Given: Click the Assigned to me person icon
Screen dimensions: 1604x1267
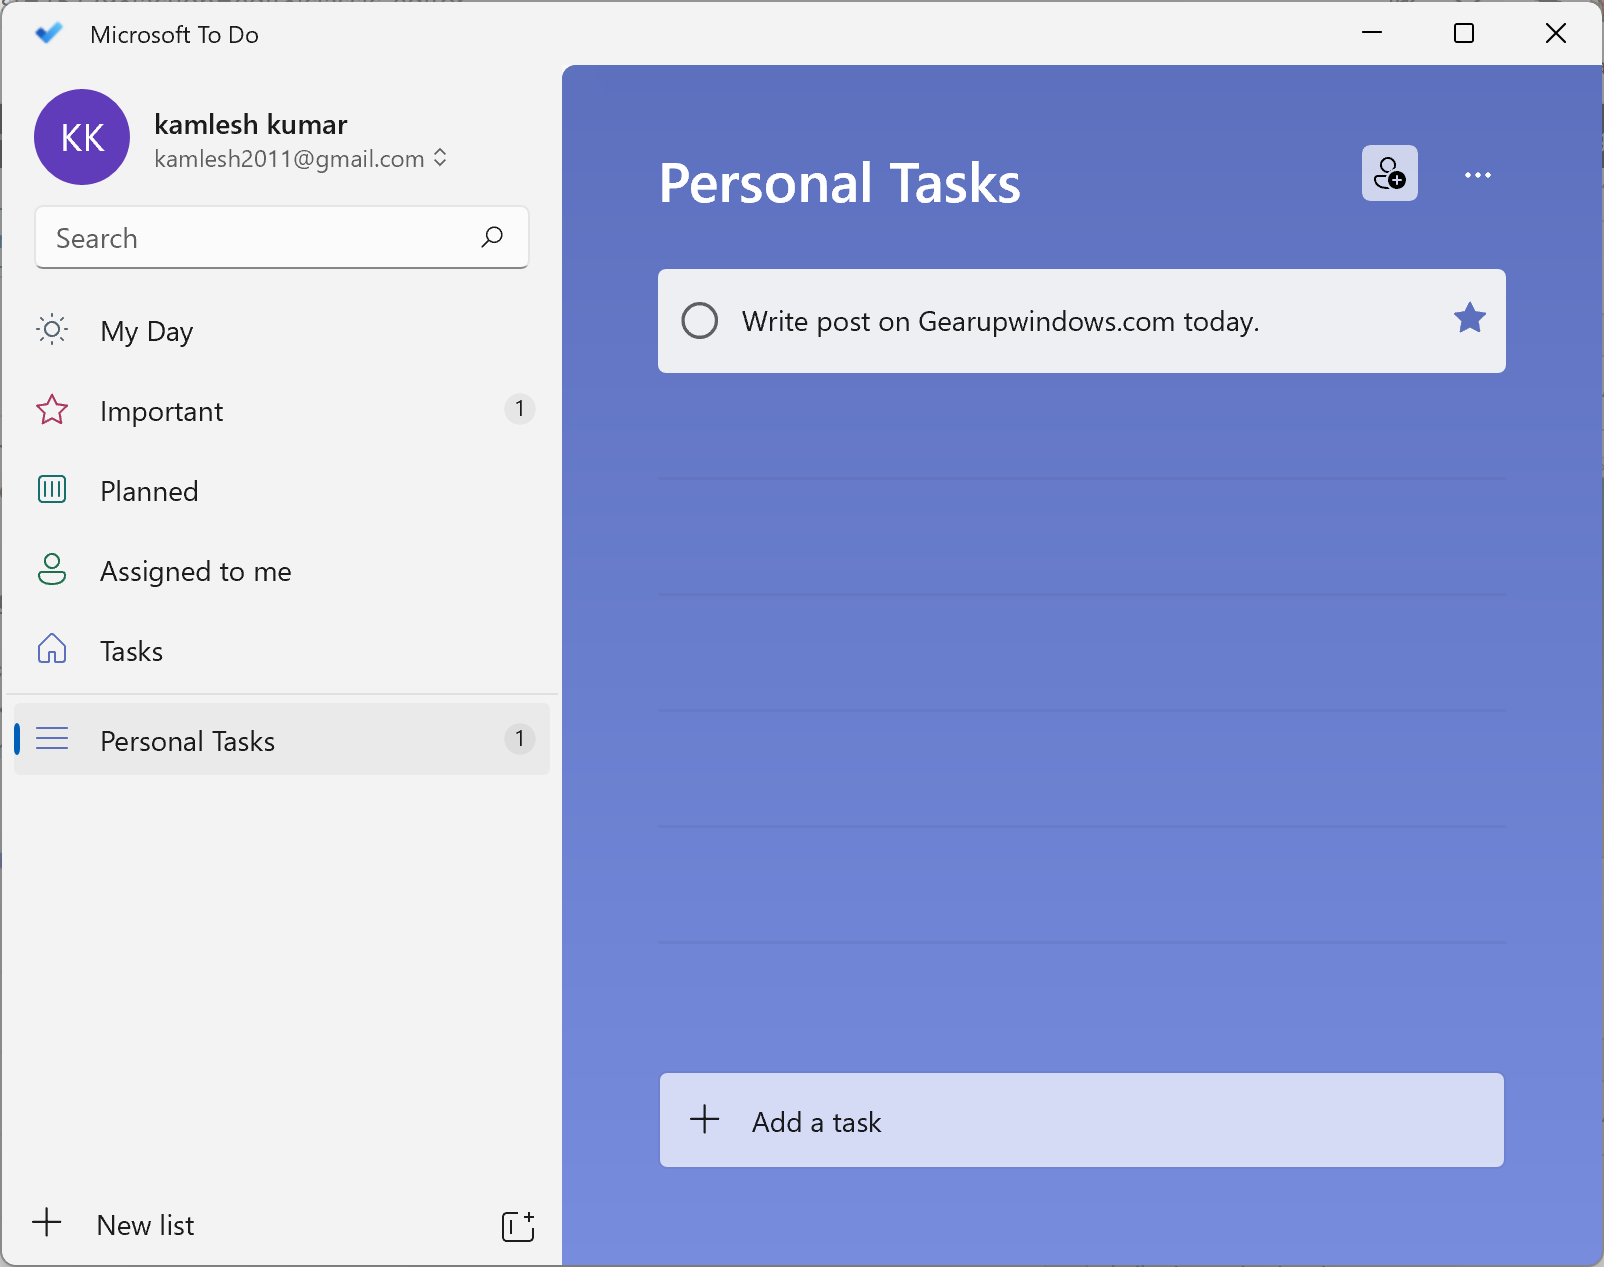Looking at the screenshot, I should 52,569.
